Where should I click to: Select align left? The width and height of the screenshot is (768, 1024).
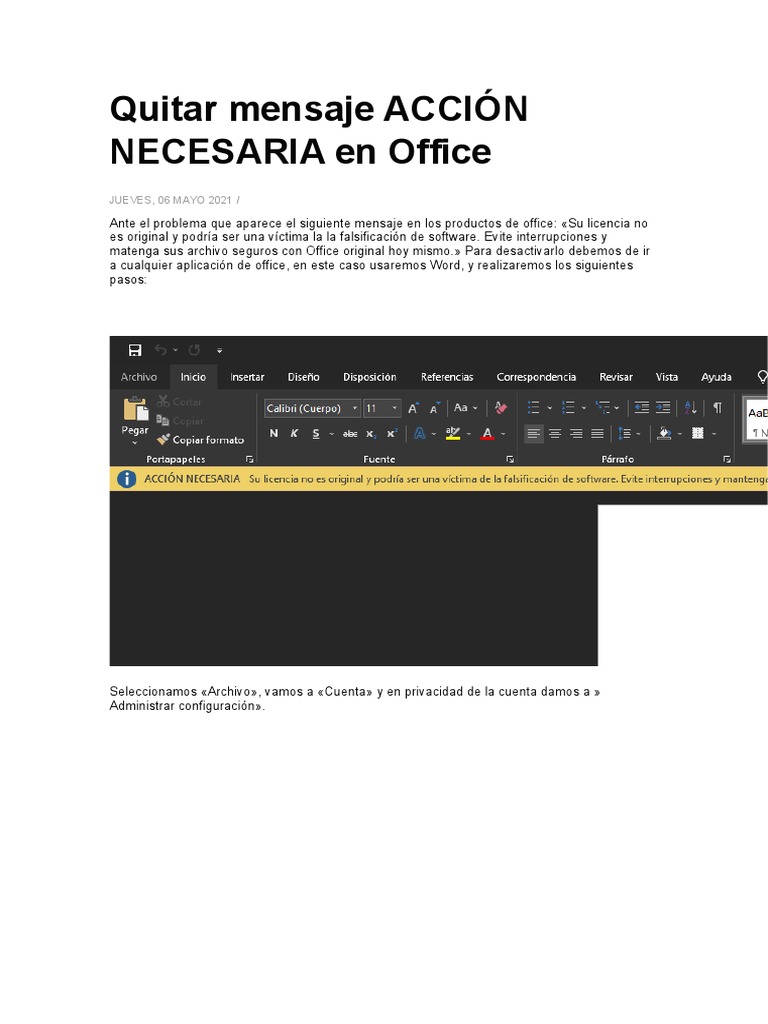click(534, 433)
